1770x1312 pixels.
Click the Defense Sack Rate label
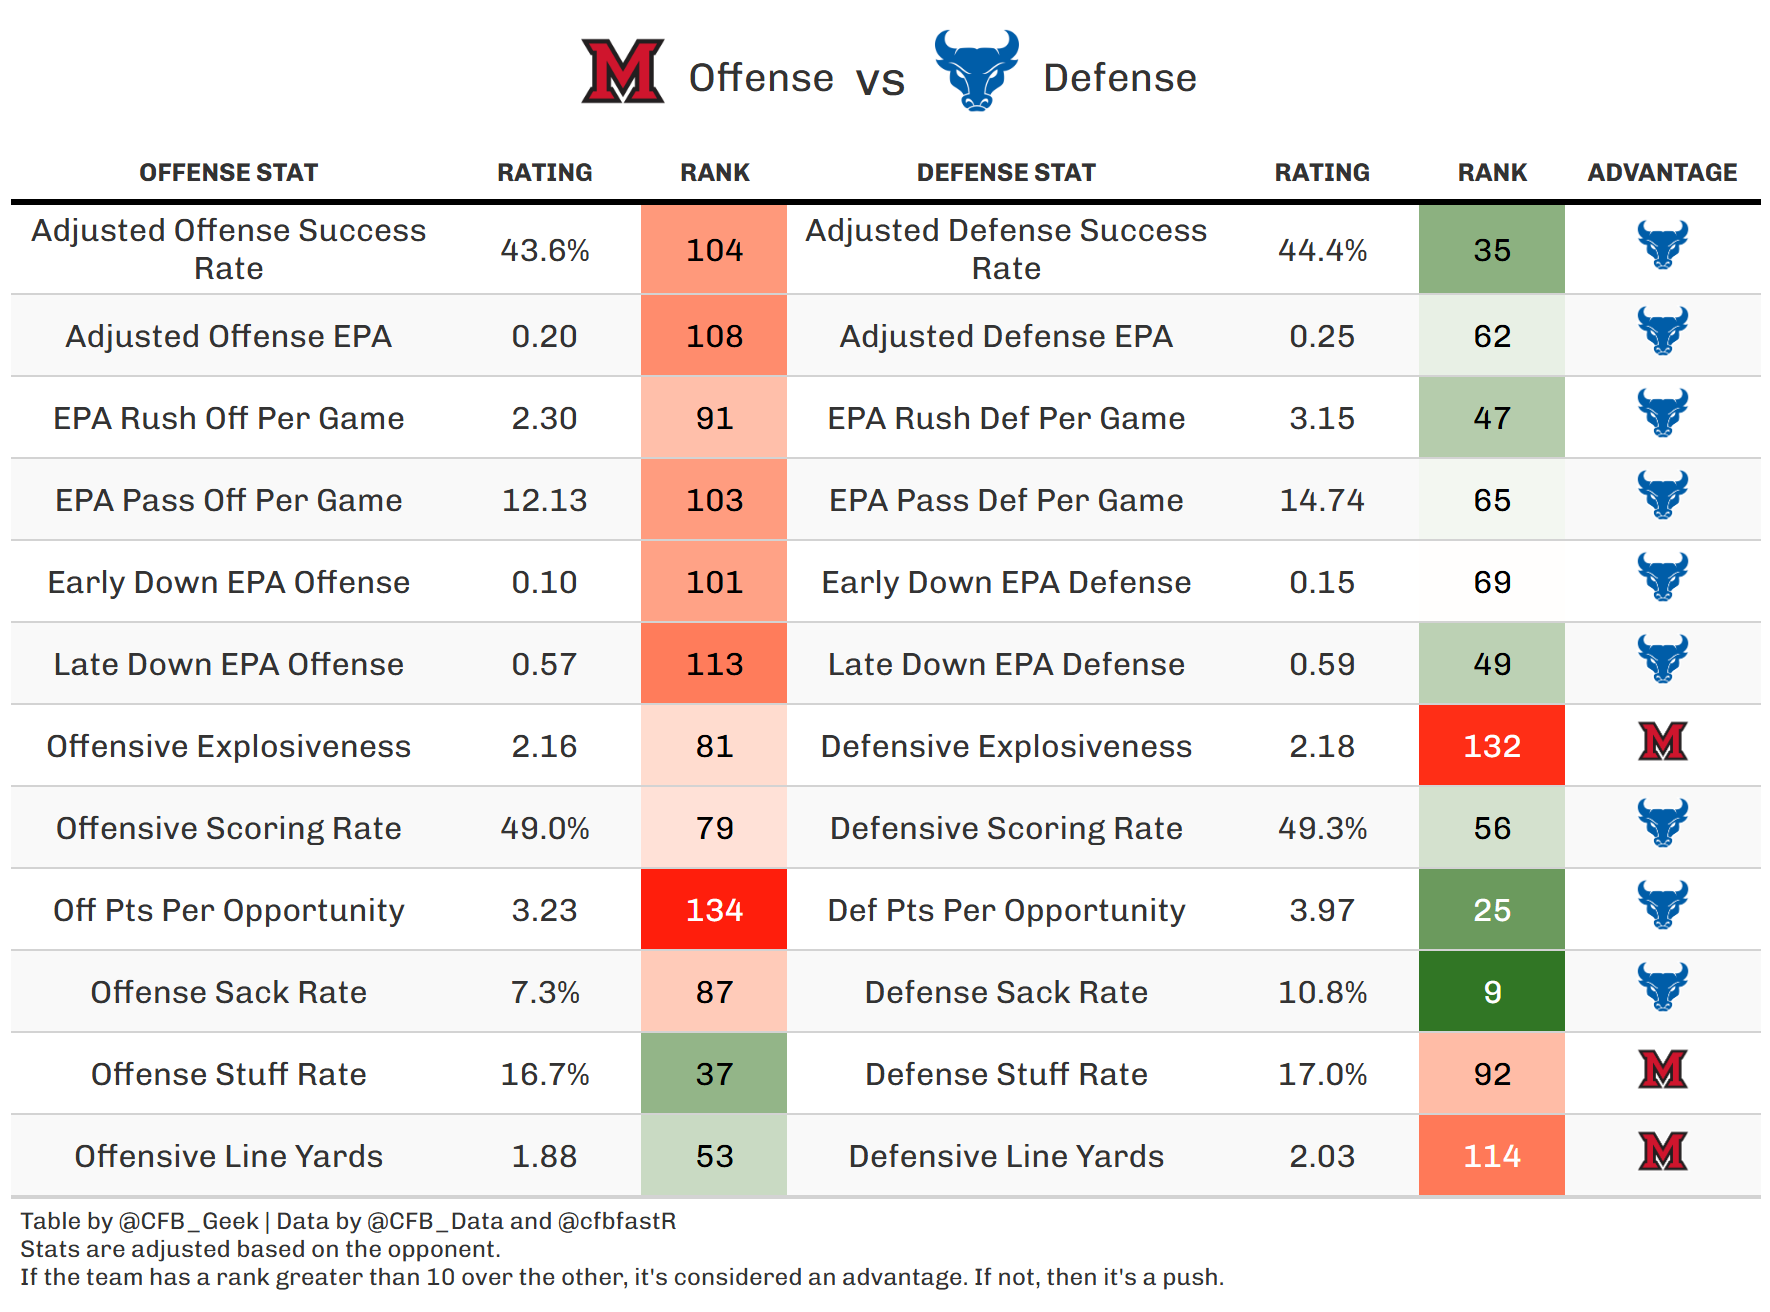pos(1006,992)
